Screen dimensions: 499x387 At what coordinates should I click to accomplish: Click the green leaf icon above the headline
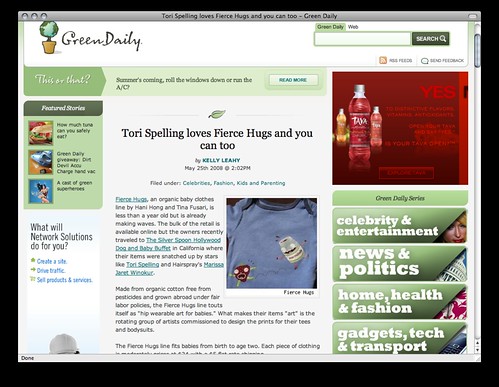click(217, 114)
